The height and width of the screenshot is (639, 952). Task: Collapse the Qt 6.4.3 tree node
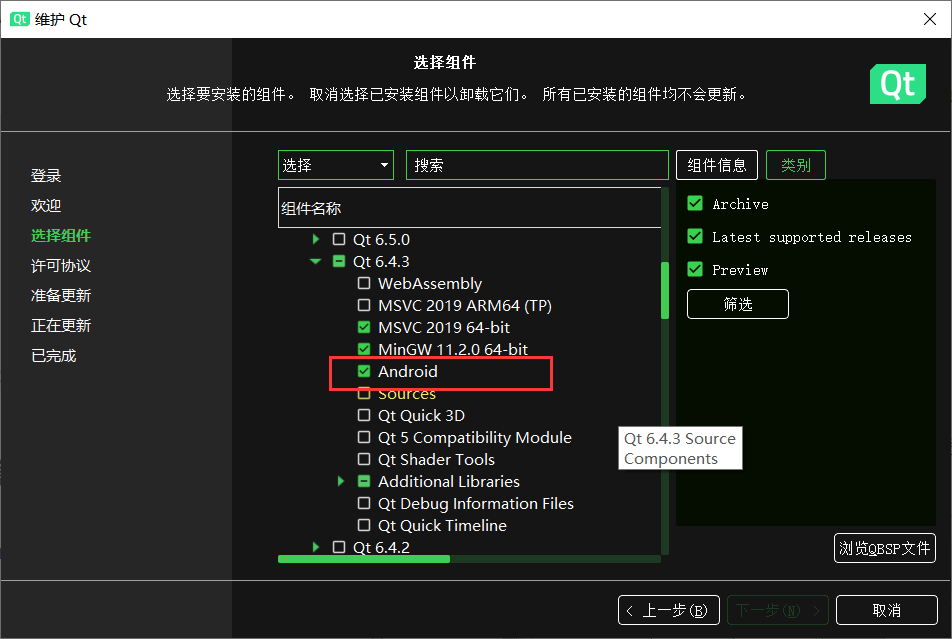pyautogui.click(x=316, y=261)
